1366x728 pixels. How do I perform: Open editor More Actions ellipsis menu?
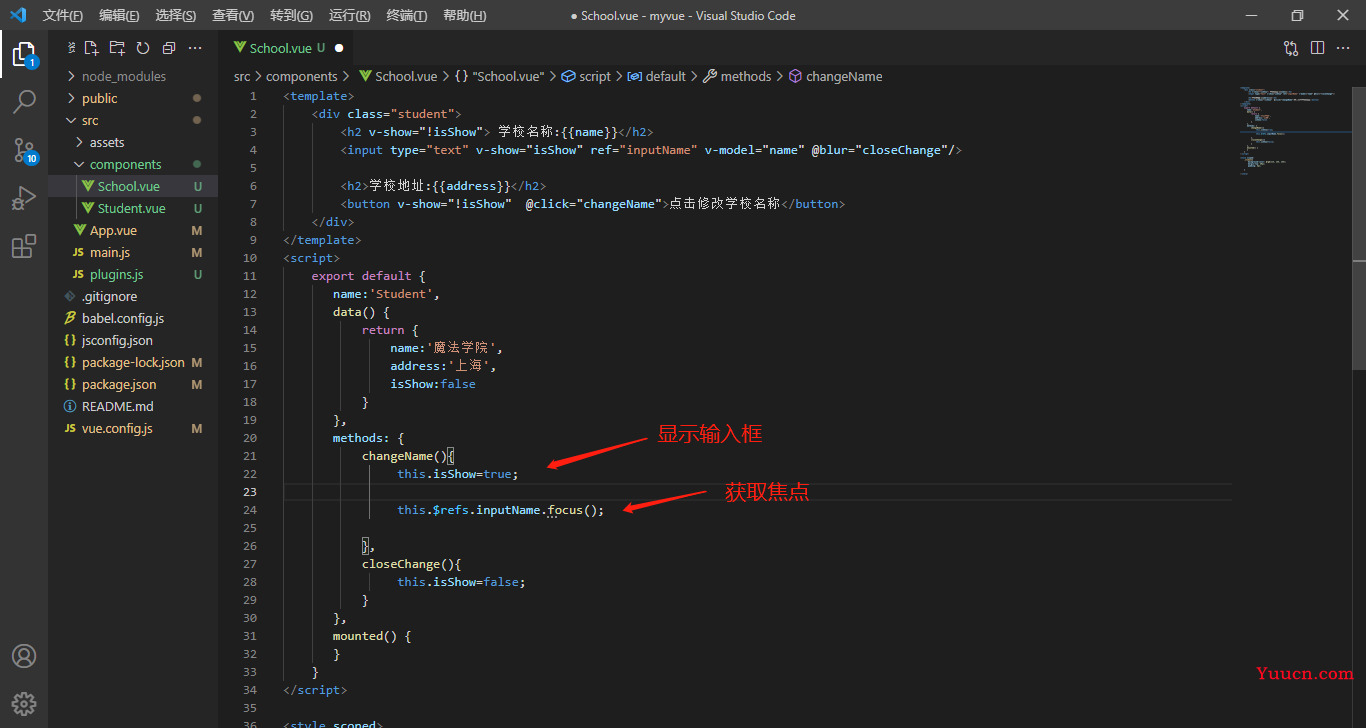click(1343, 48)
